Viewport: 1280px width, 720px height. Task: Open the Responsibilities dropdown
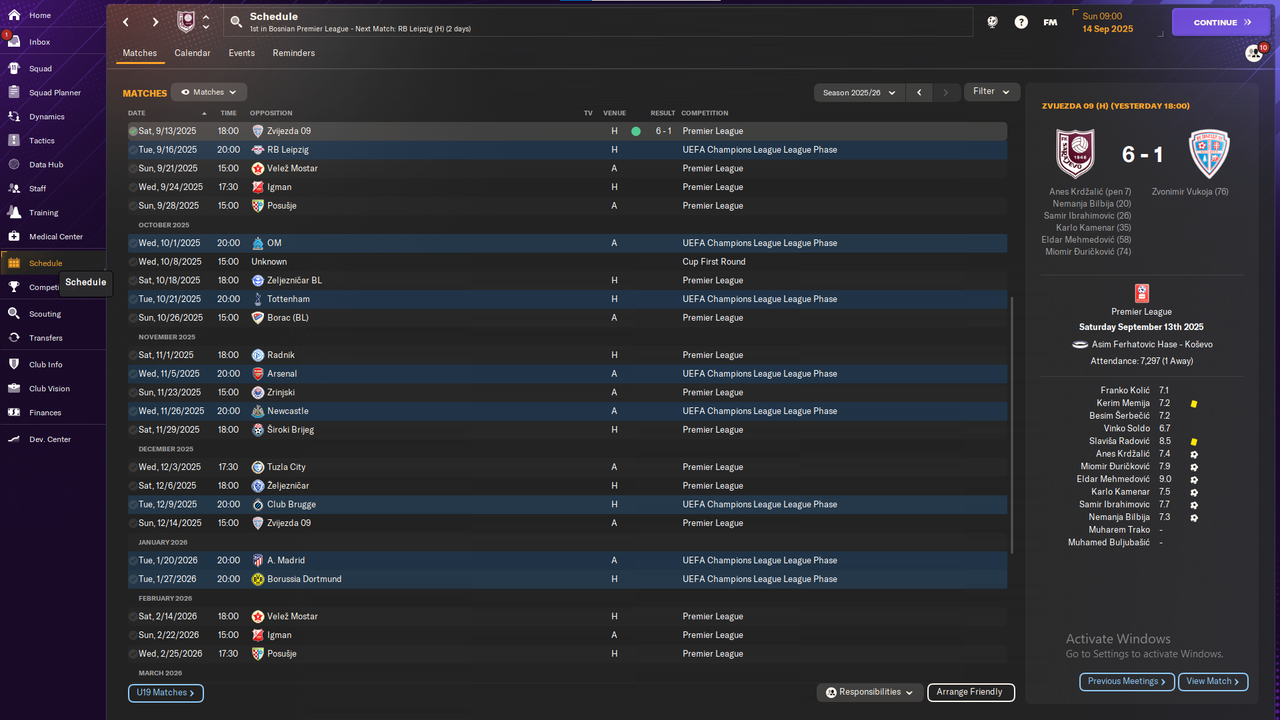(870, 692)
